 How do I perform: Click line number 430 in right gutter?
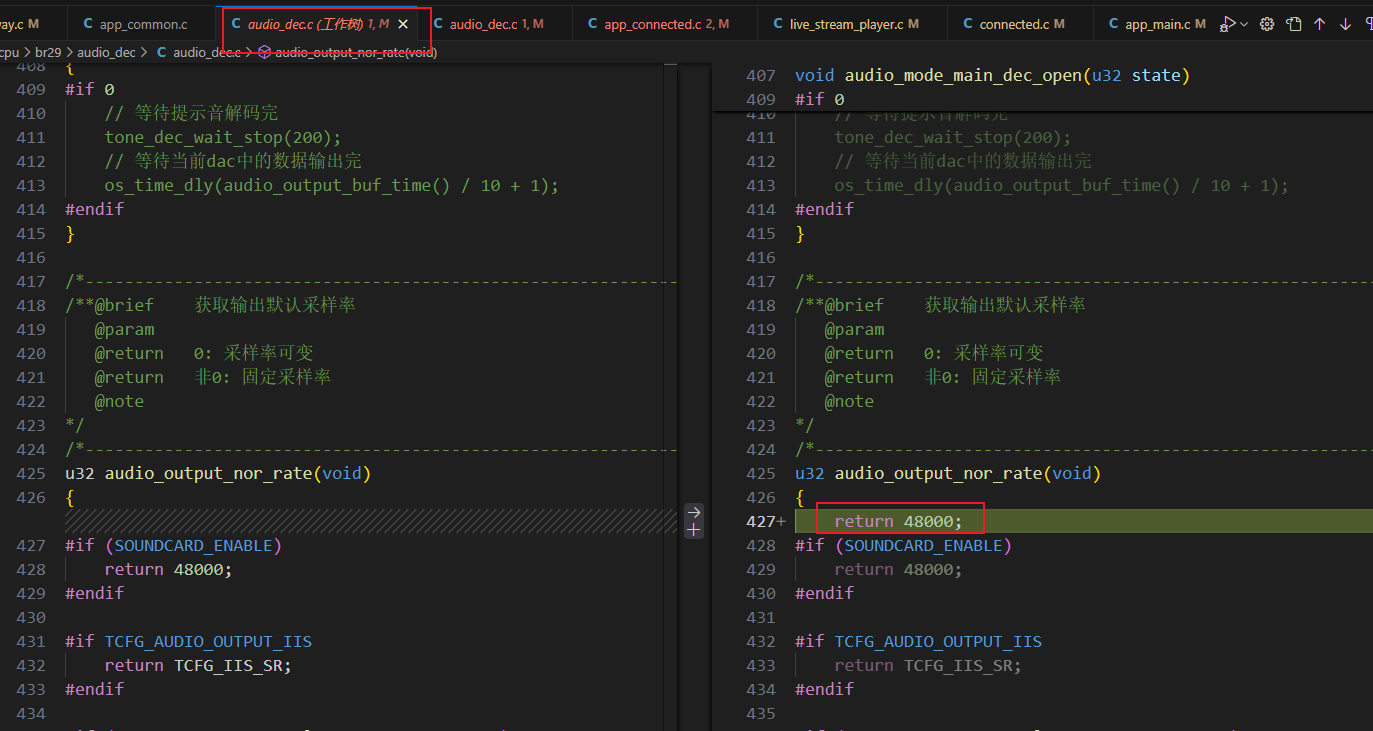761,593
